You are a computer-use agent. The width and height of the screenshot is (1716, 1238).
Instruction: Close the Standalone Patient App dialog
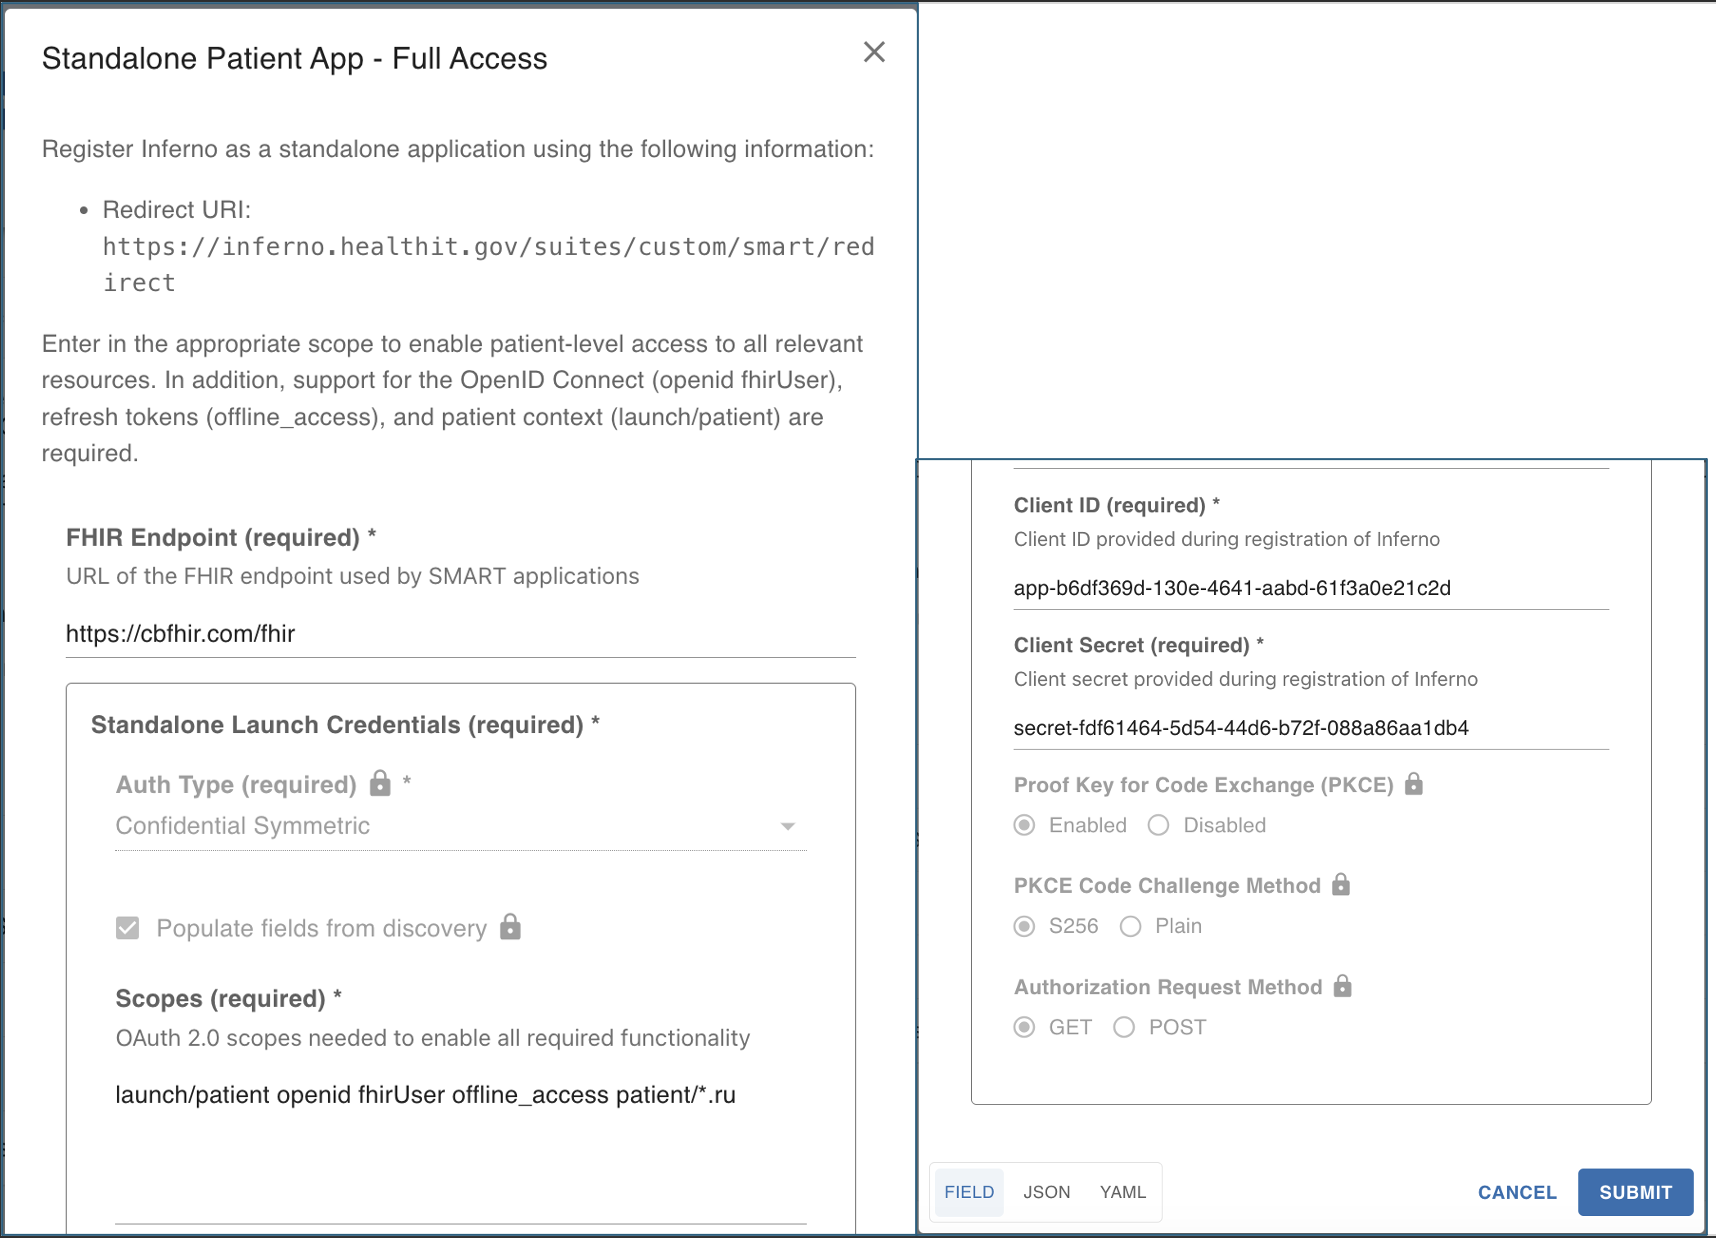(873, 52)
